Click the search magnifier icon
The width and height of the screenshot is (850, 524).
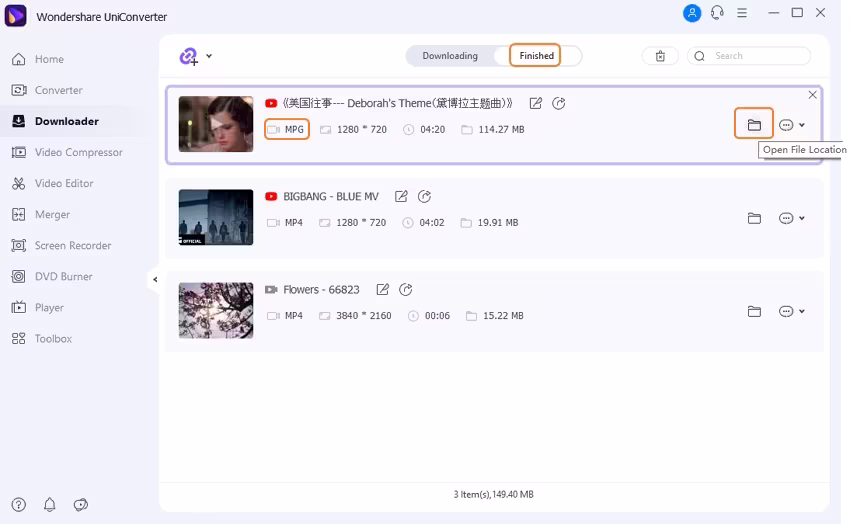(x=699, y=56)
